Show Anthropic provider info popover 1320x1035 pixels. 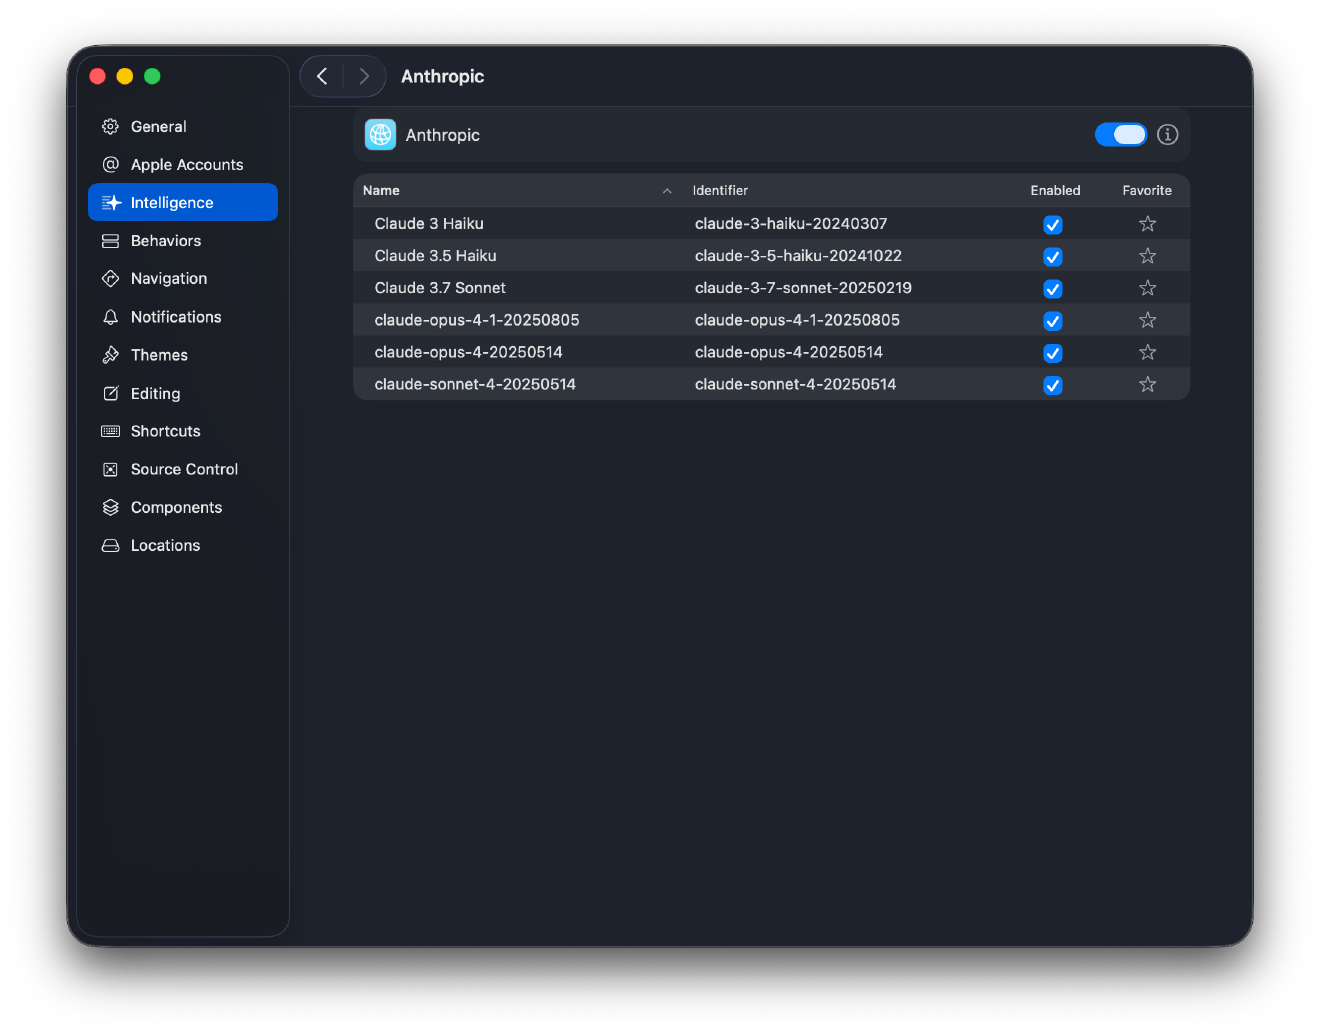point(1167,134)
